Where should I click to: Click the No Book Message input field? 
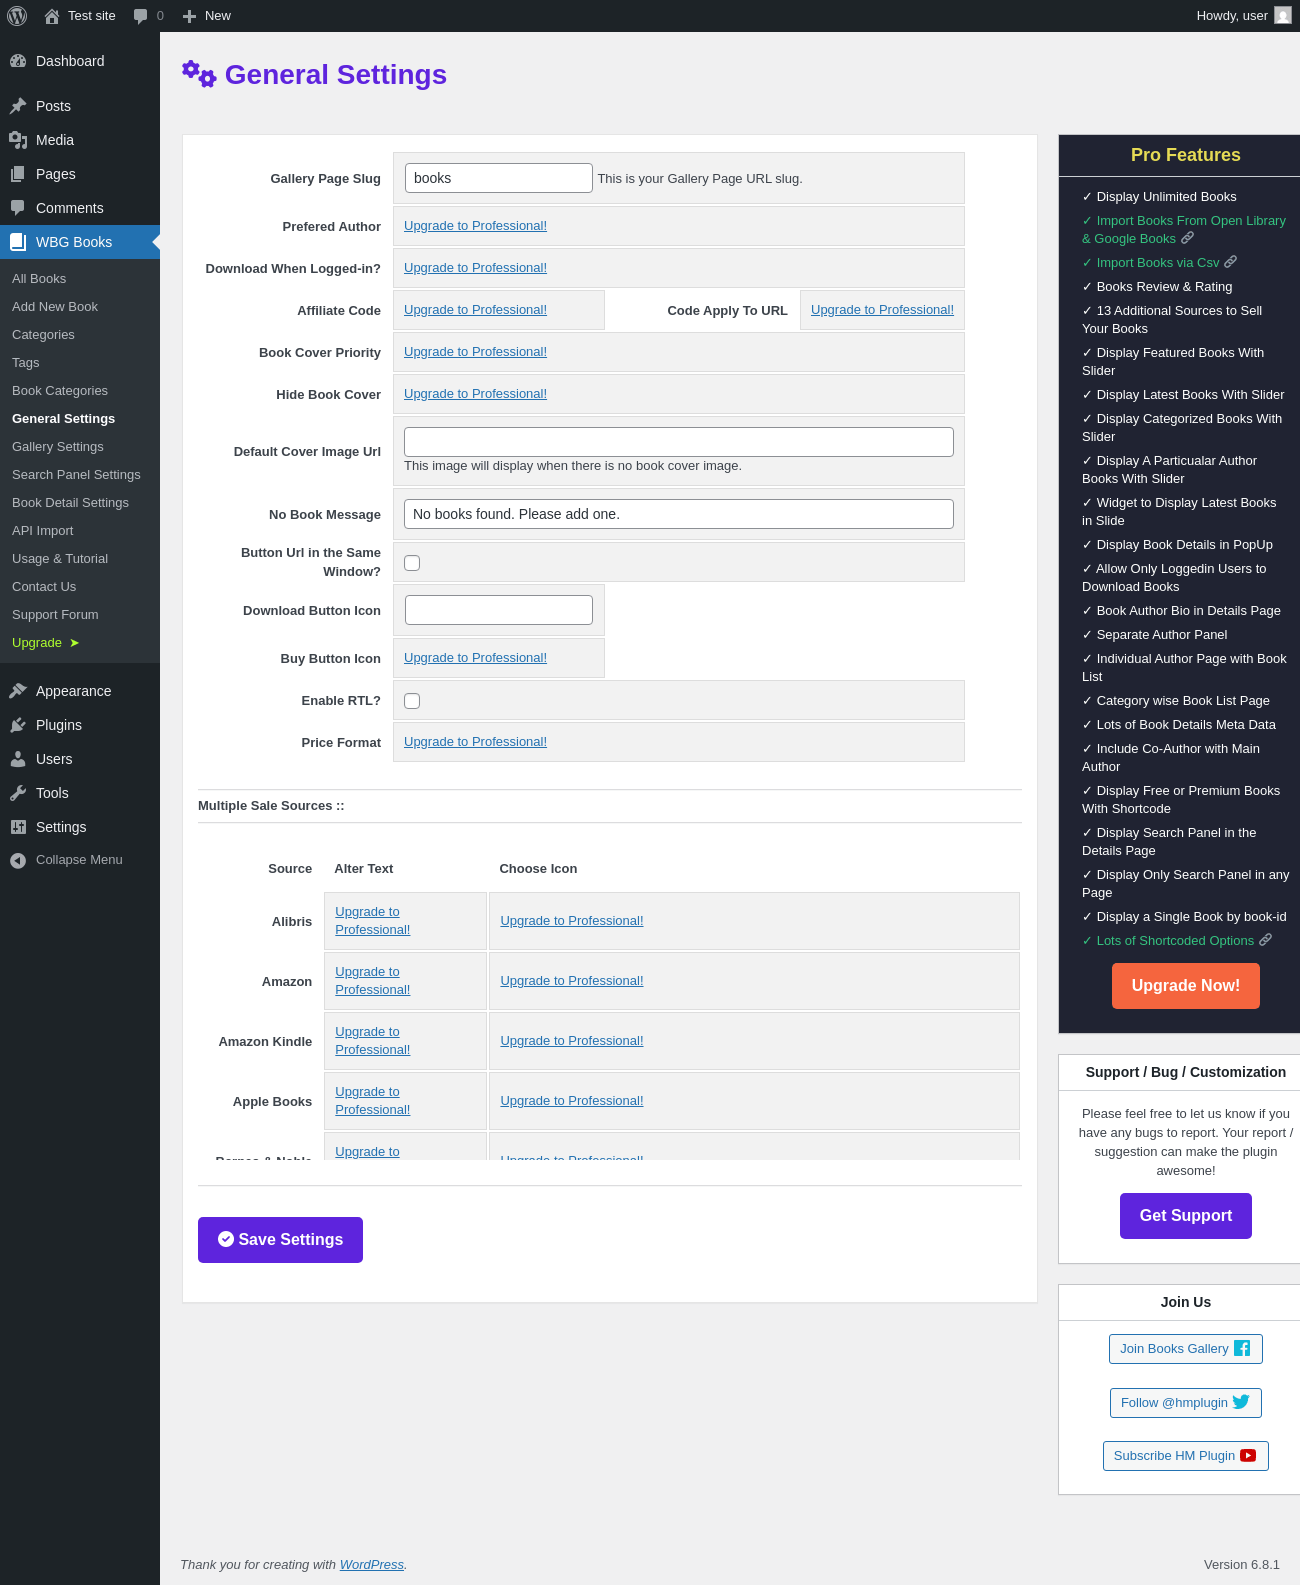(679, 514)
